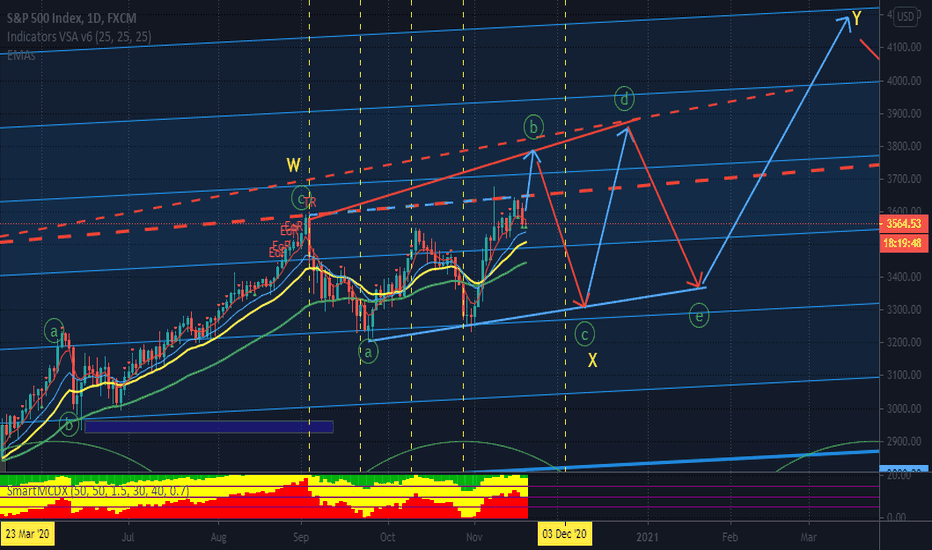Click the 4000.00 price scale value
This screenshot has width=932, height=550.
tap(904, 81)
